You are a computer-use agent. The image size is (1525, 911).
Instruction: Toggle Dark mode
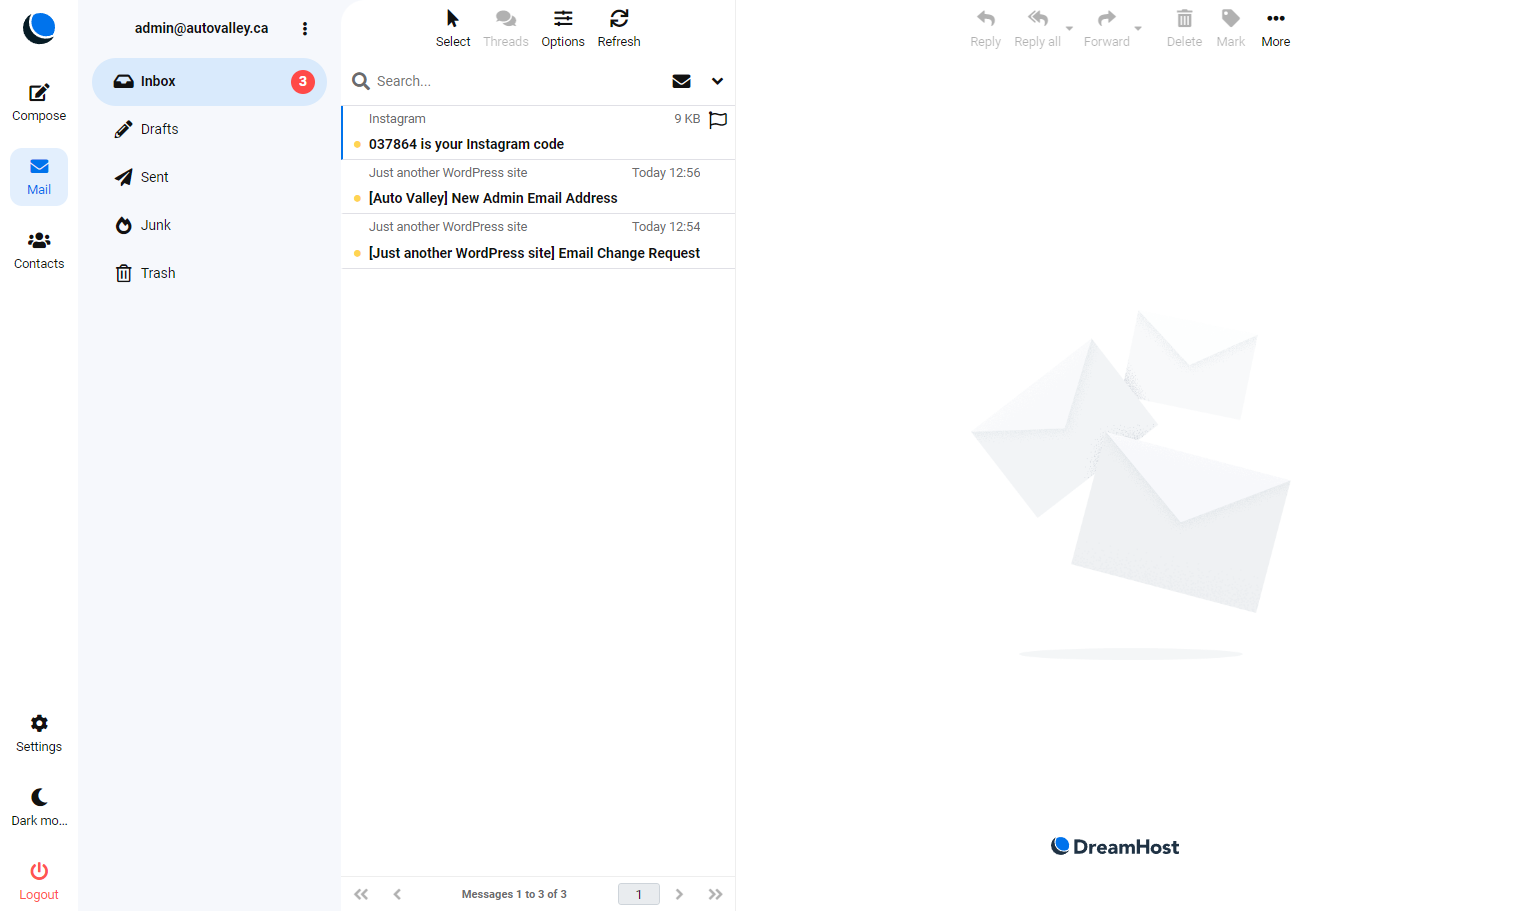click(39, 808)
